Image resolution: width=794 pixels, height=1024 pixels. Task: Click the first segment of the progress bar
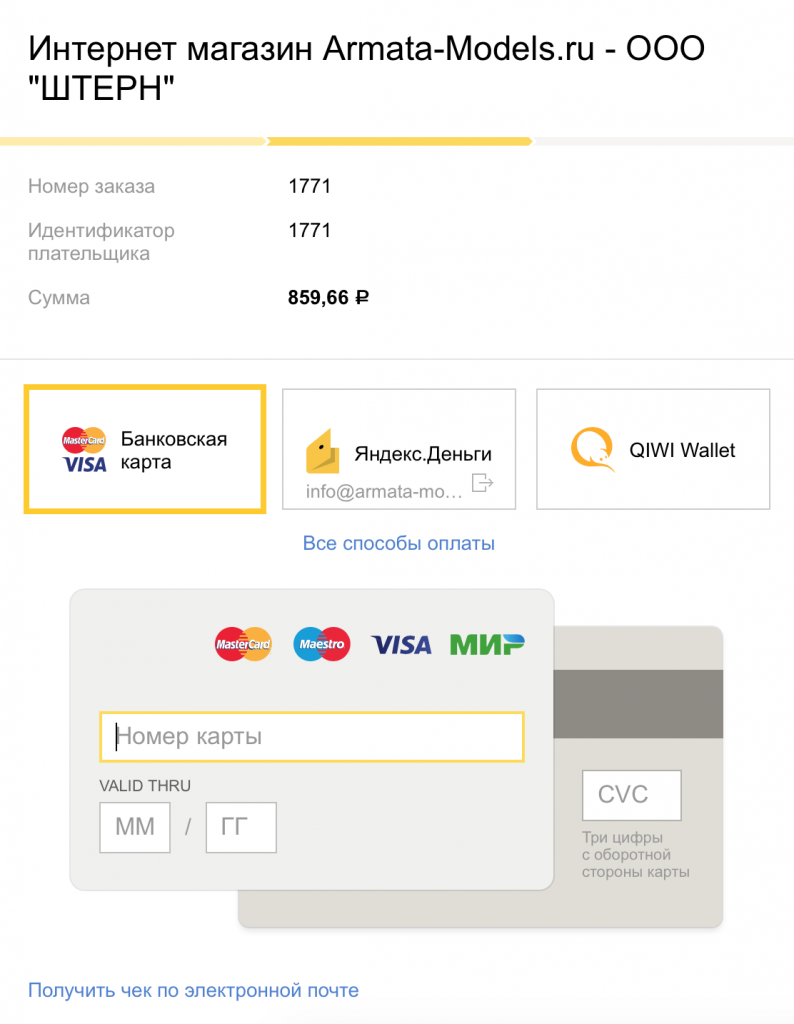point(132,141)
